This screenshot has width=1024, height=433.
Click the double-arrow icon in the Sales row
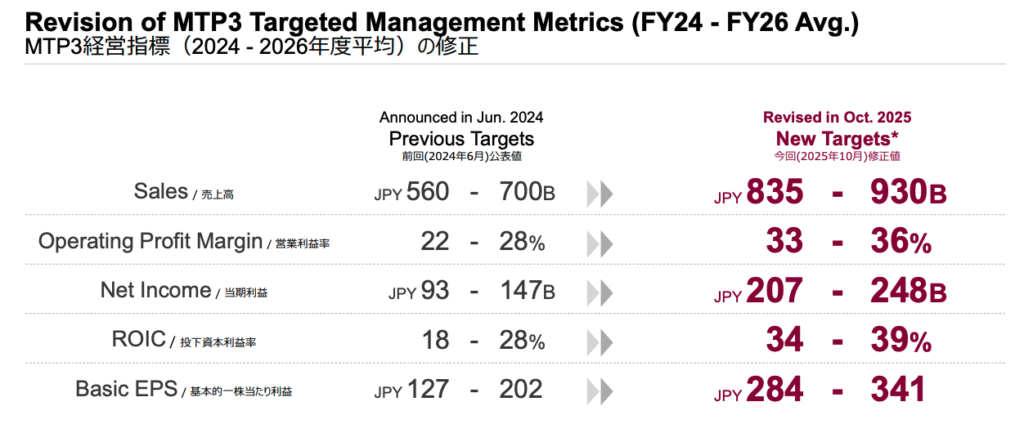tap(599, 194)
